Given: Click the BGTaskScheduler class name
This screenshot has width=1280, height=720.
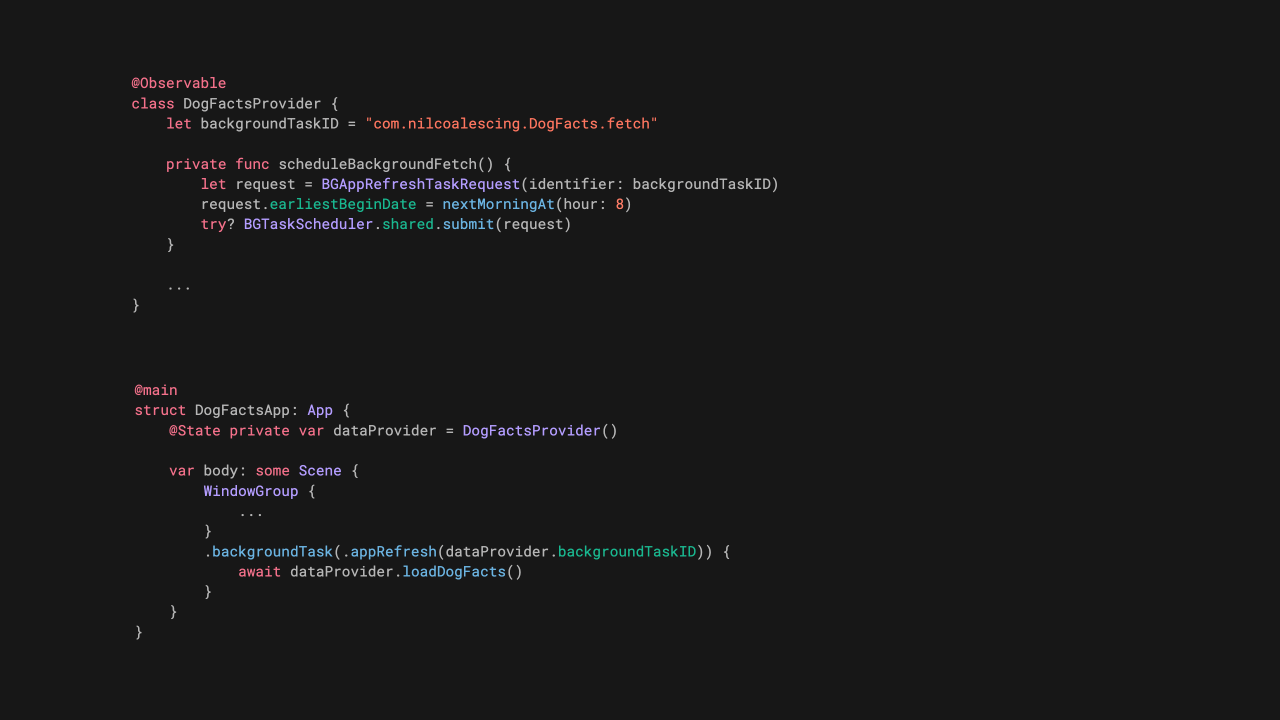Looking at the screenshot, I should point(309,224).
